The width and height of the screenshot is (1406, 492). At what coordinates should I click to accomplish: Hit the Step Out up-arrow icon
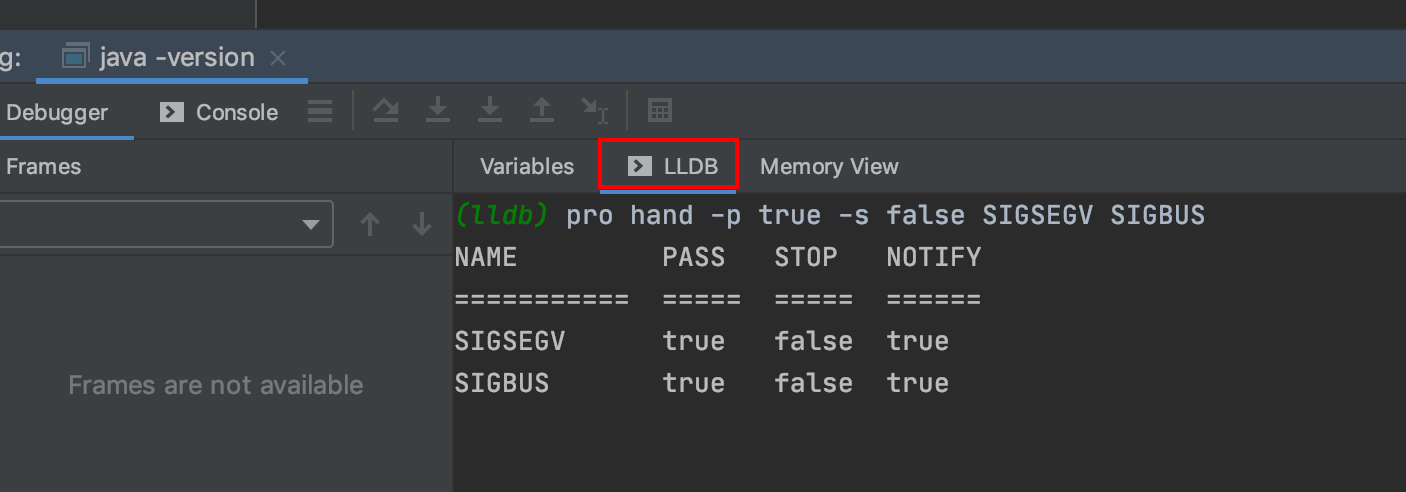541,111
